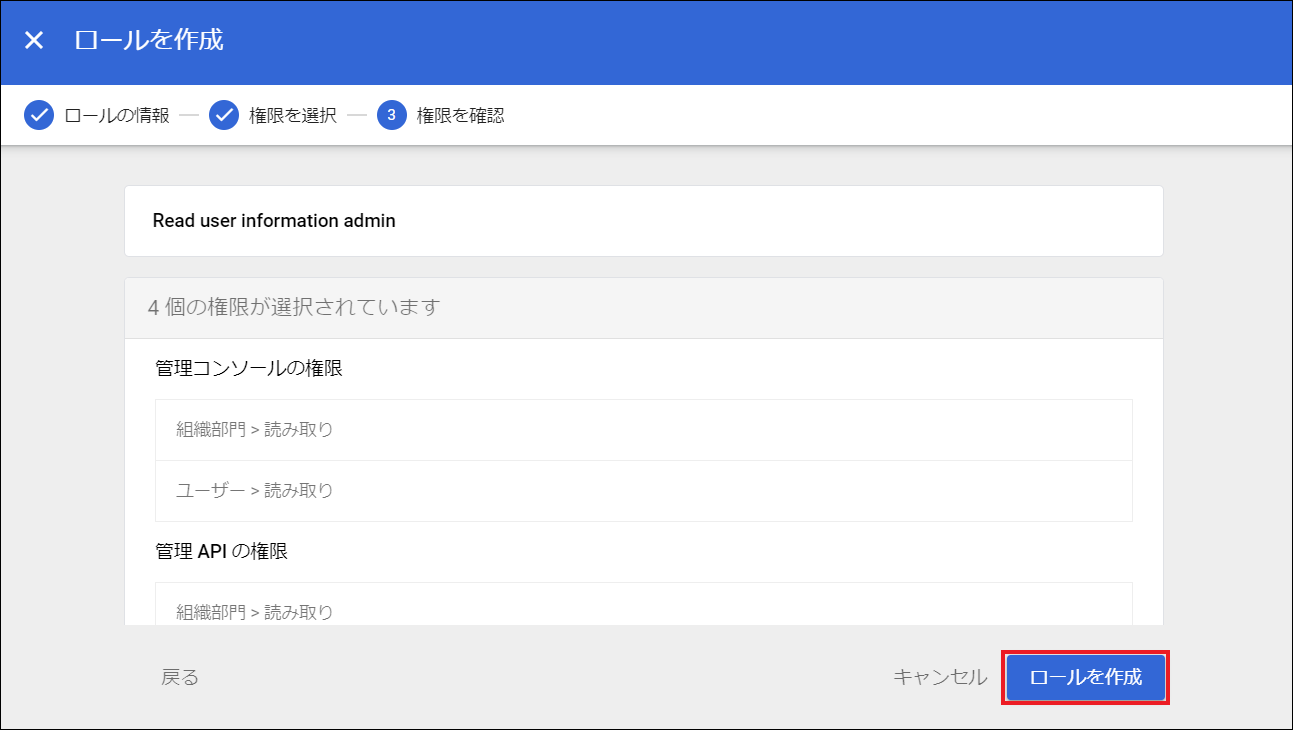
Task: Click the step 3 number circle icon
Action: 391,116
